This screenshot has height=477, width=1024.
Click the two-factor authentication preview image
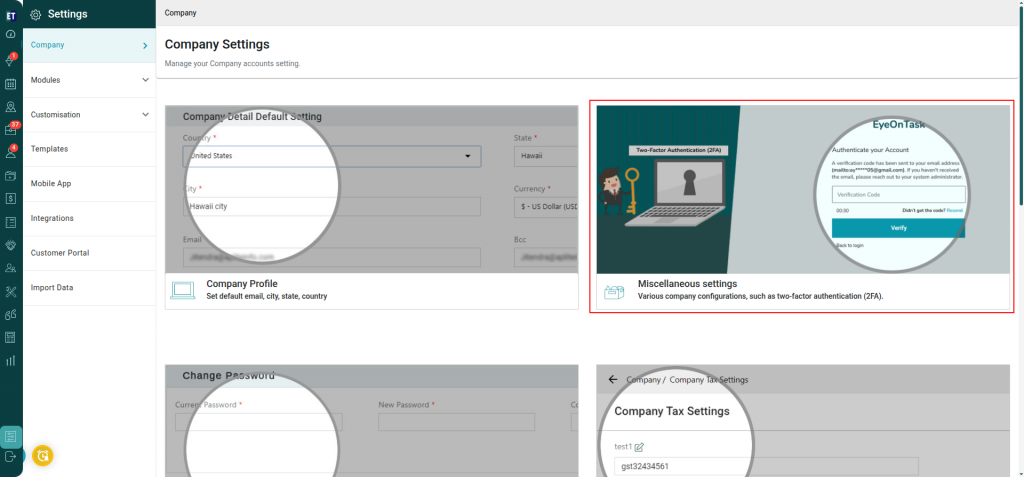(803, 189)
